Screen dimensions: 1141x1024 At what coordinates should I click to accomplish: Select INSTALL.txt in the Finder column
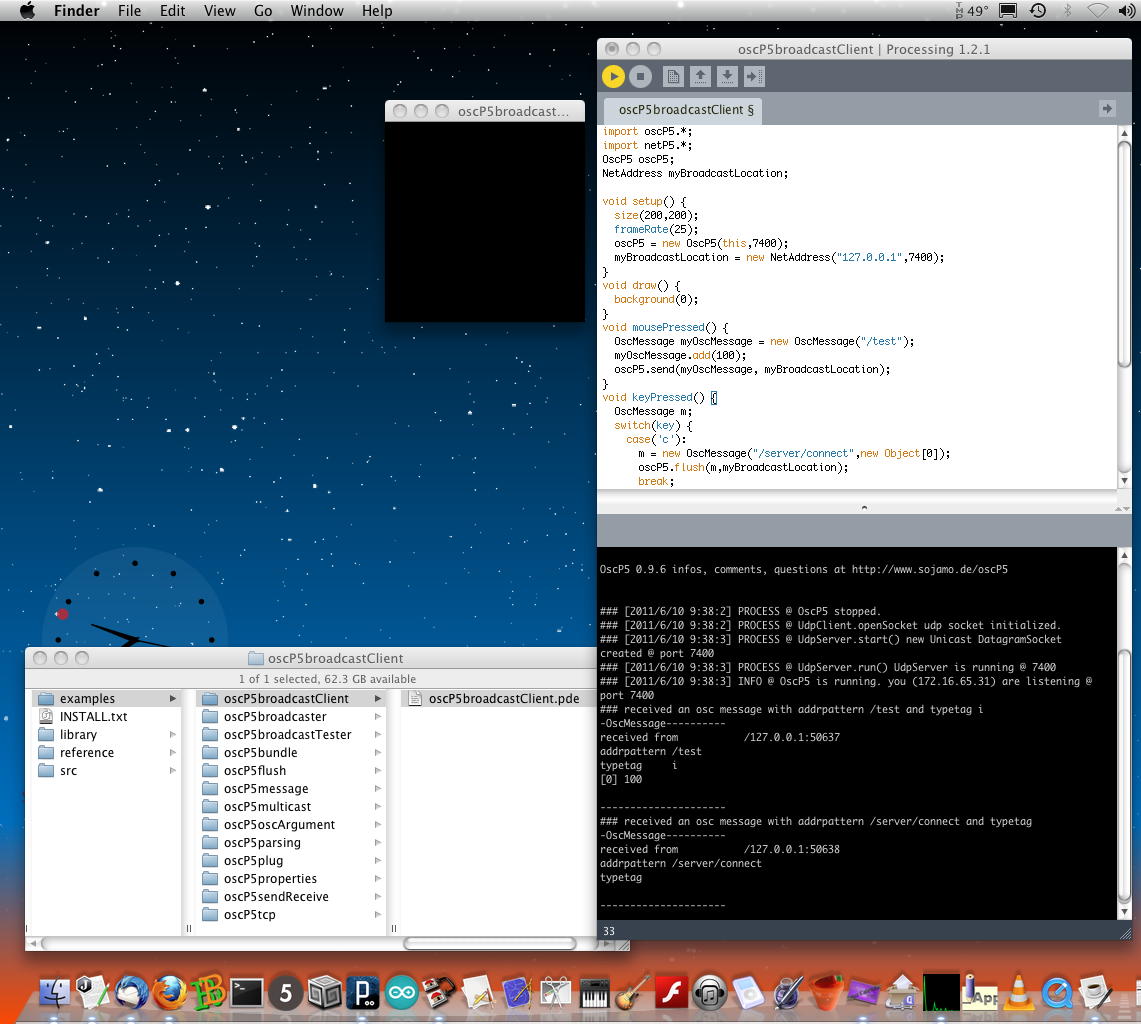[93, 716]
